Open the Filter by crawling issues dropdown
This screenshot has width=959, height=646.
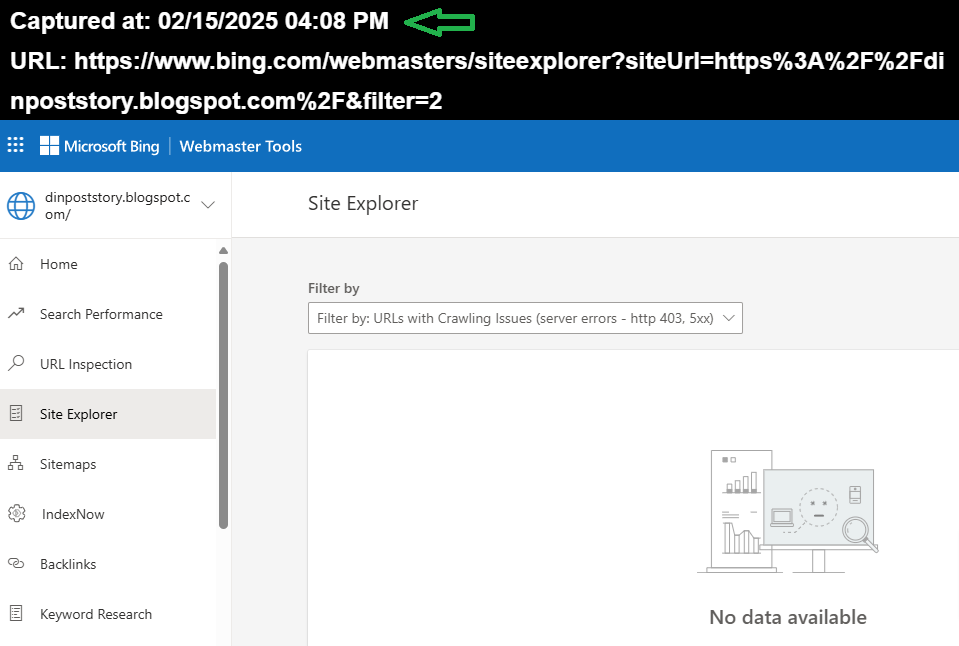(x=525, y=318)
